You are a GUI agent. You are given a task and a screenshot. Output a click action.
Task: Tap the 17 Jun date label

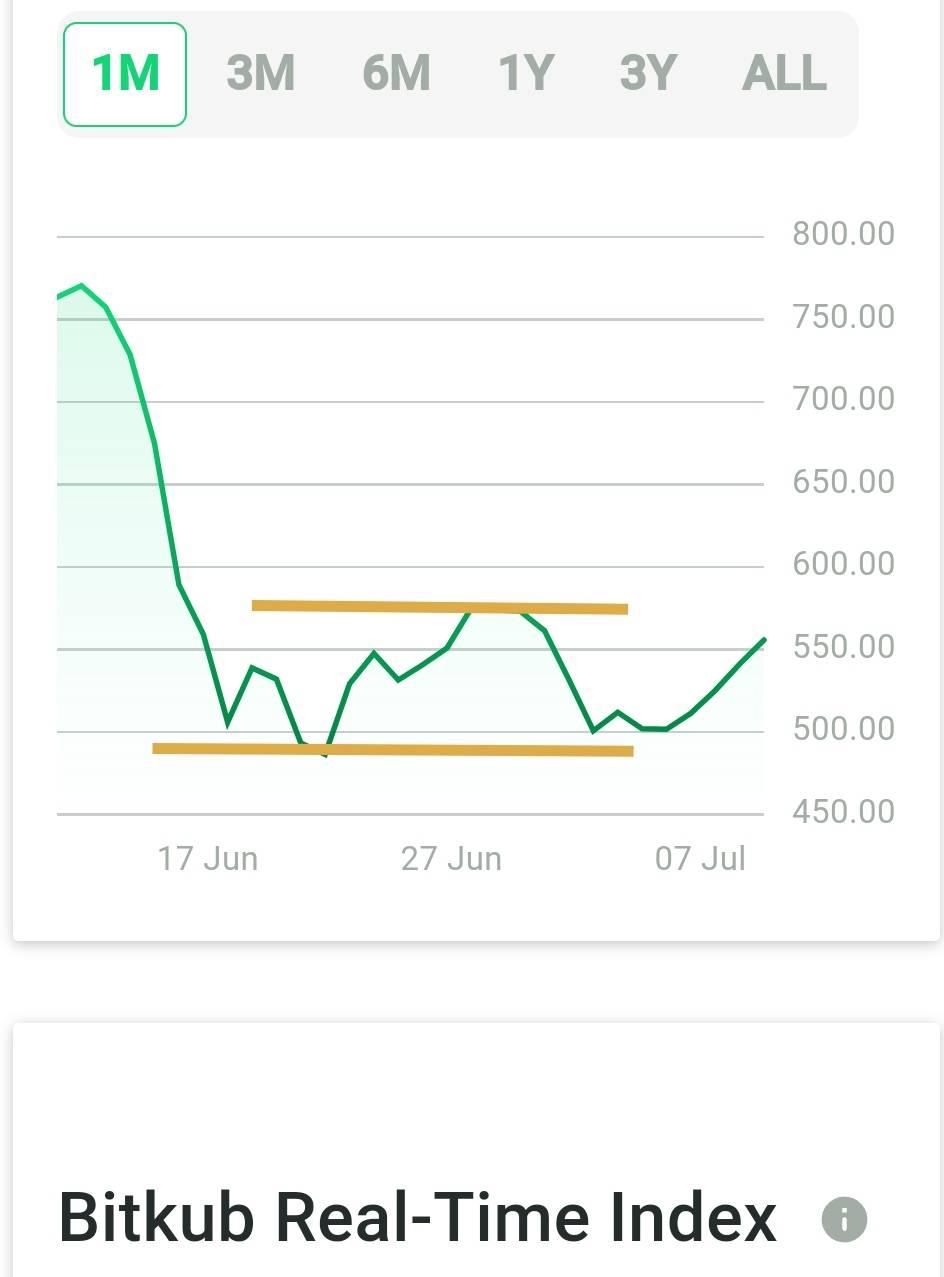[207, 858]
